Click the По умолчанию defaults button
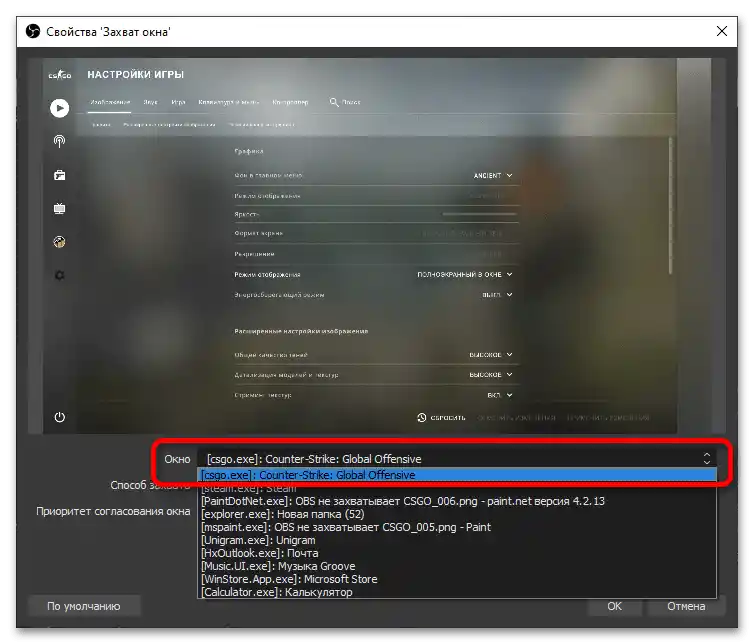This screenshot has height=644, width=754. pyautogui.click(x=84, y=606)
